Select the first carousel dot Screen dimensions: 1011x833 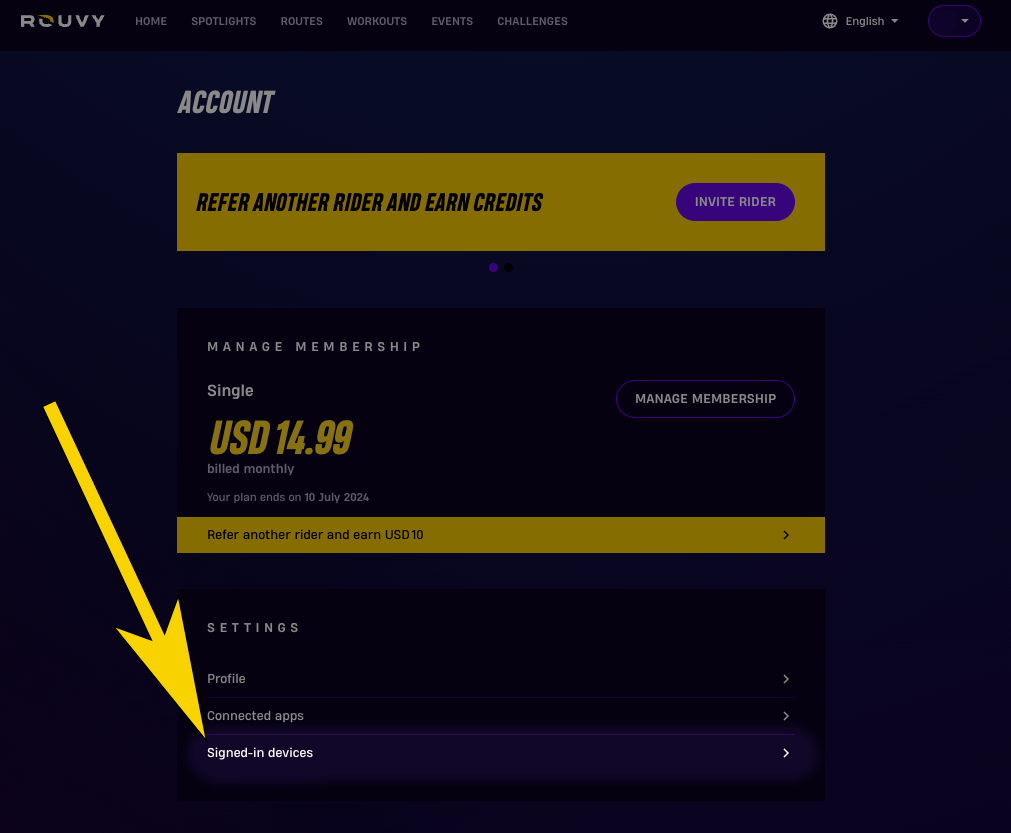coord(493,268)
